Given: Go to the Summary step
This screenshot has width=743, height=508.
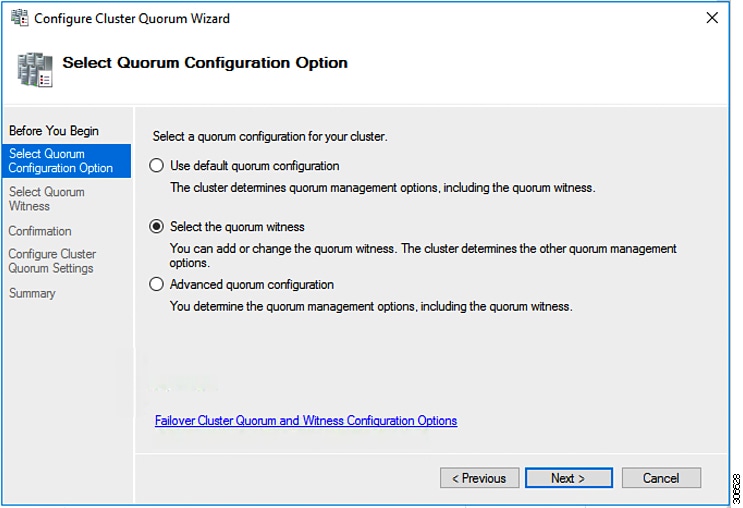Looking at the screenshot, I should [x=32, y=293].
